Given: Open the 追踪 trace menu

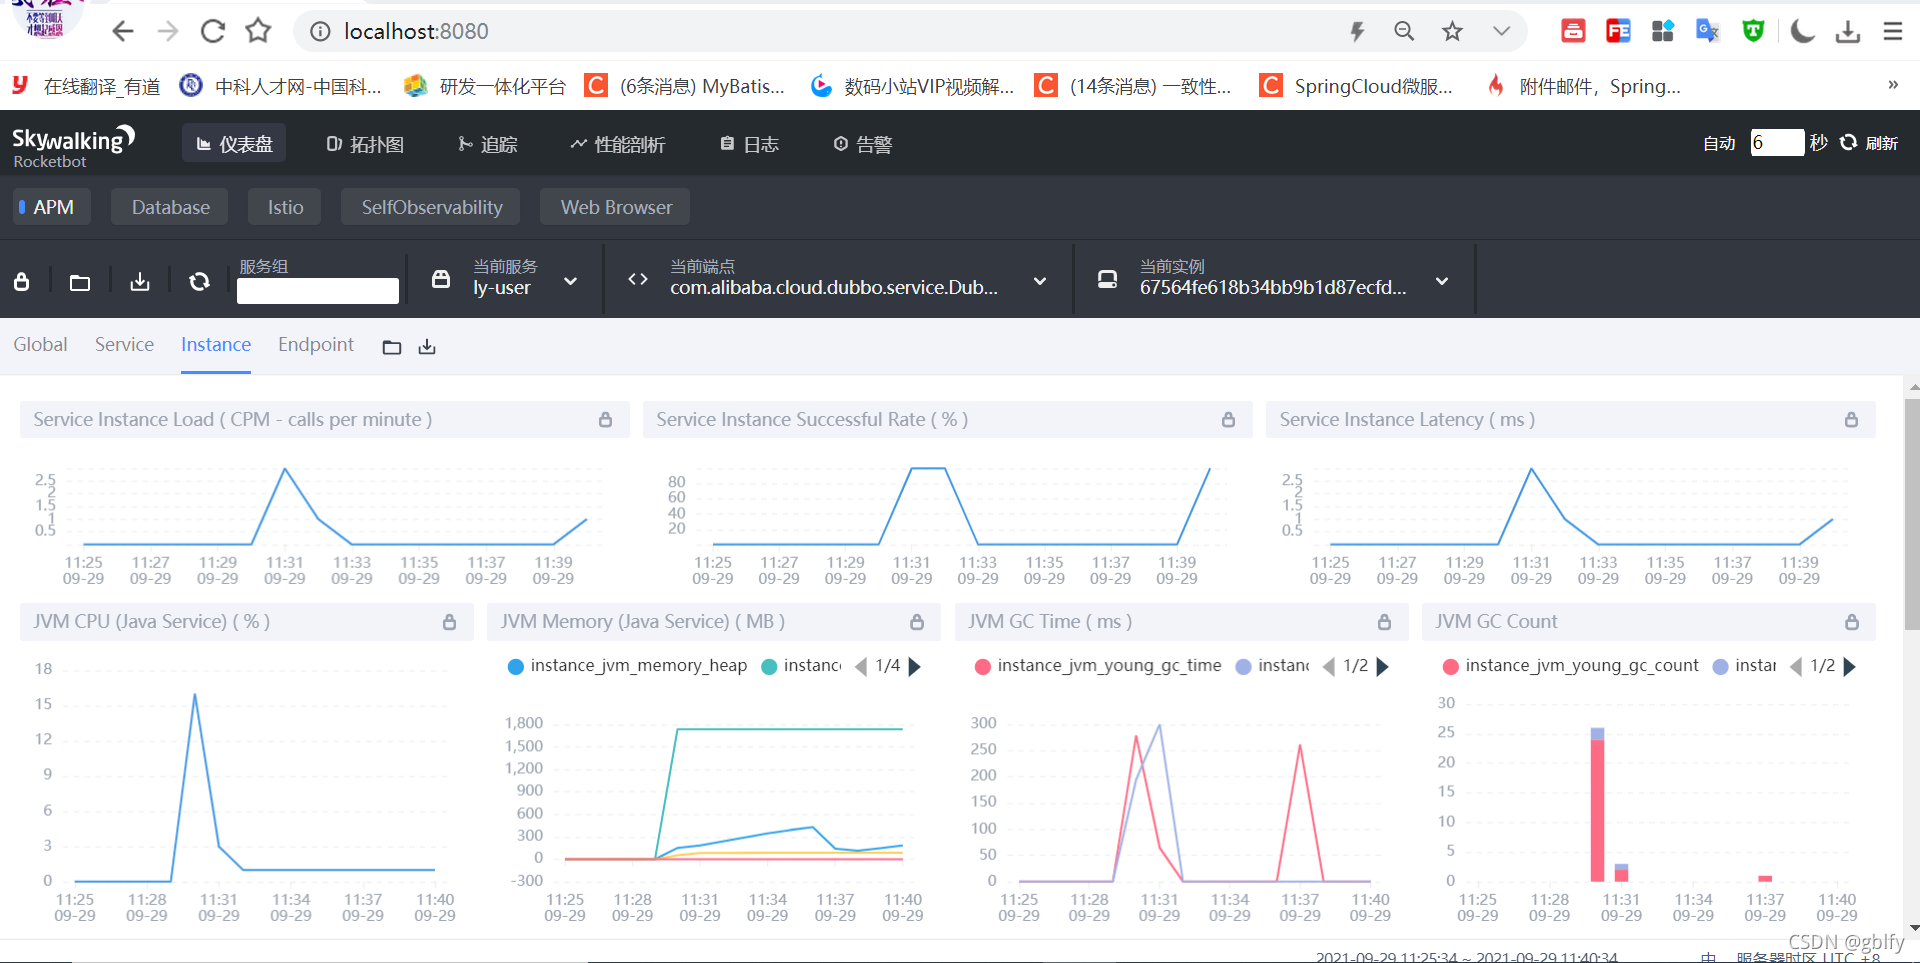Looking at the screenshot, I should click(488, 144).
